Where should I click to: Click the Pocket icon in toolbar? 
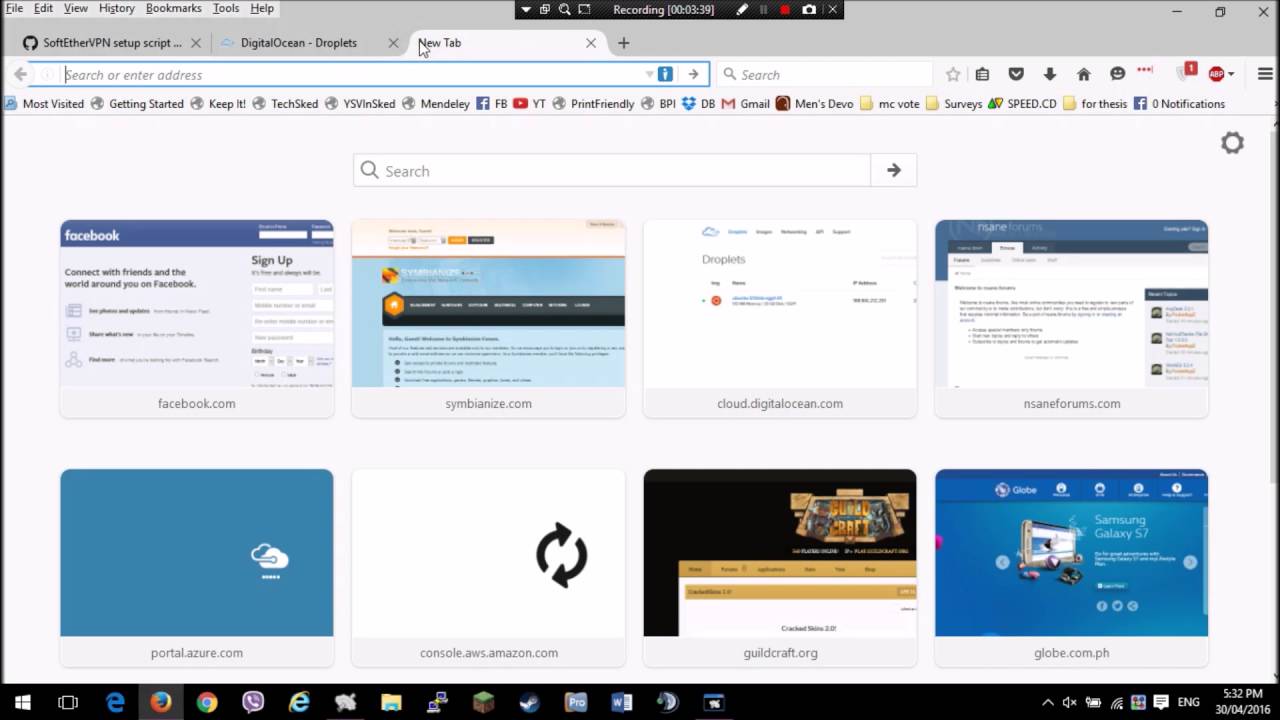[1016, 74]
